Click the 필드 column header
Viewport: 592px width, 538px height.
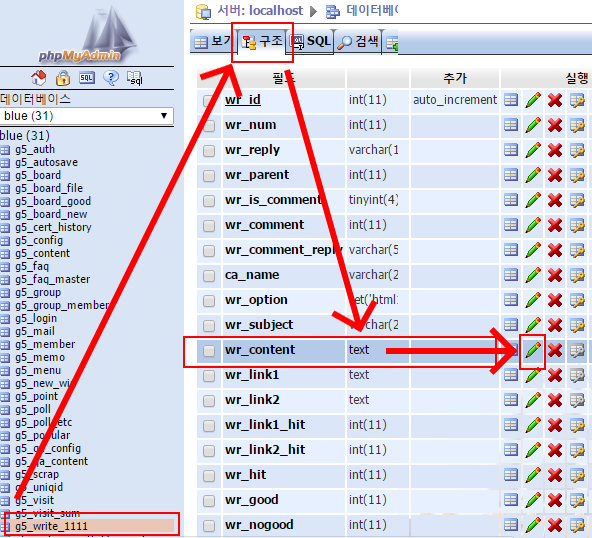[x=284, y=78]
